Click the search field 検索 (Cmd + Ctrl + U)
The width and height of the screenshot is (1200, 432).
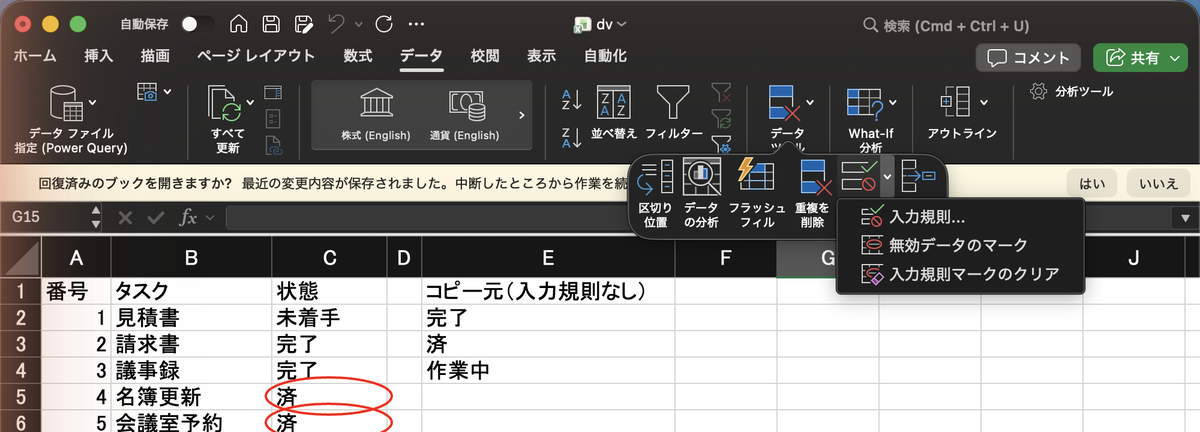[945, 25]
